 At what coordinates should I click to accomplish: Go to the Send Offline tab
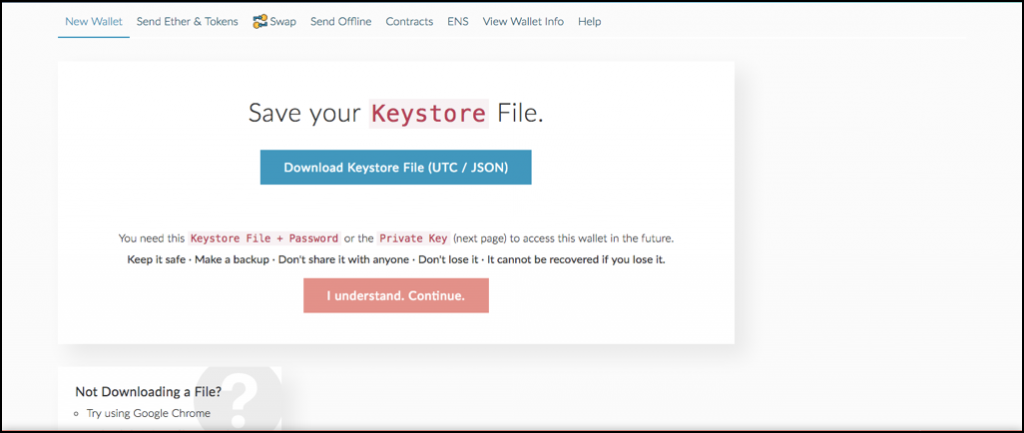coord(341,21)
